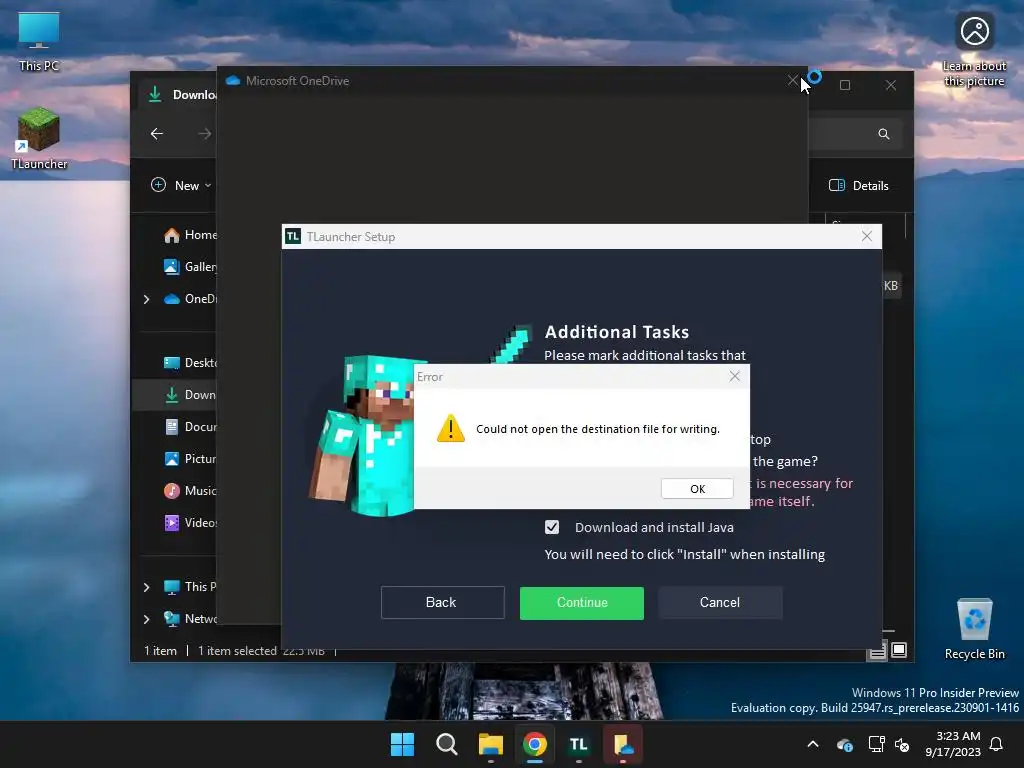Click TLauncher TL icon in taskbar
The width and height of the screenshot is (1024, 768).
click(579, 744)
